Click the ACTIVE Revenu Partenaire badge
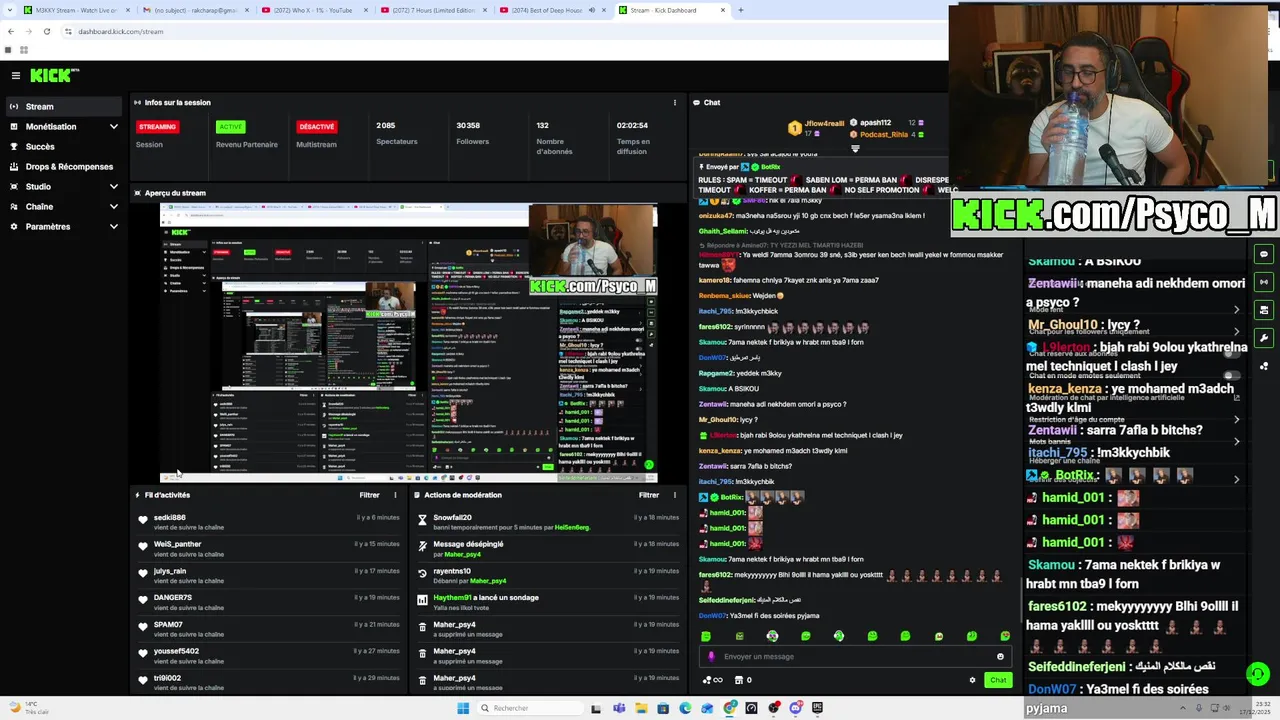The width and height of the screenshot is (1280, 720). click(x=231, y=127)
